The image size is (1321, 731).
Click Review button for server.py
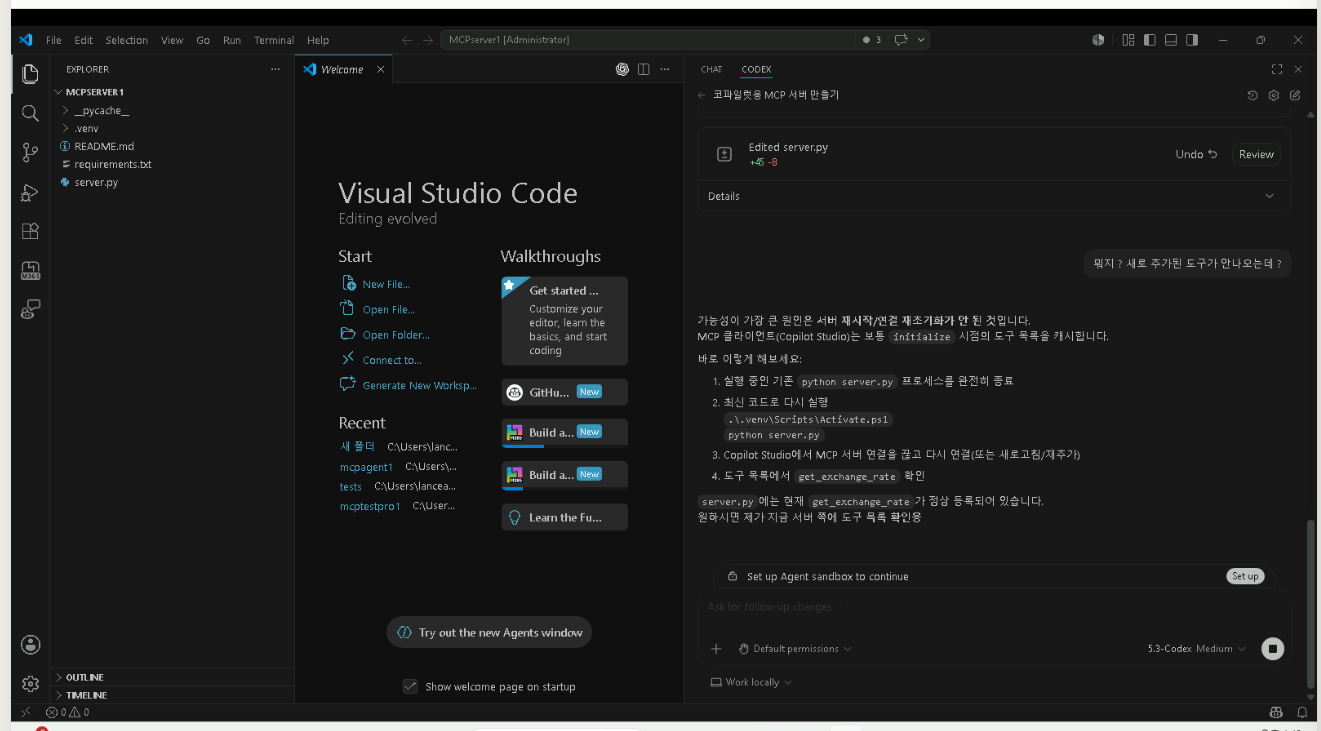click(1256, 154)
